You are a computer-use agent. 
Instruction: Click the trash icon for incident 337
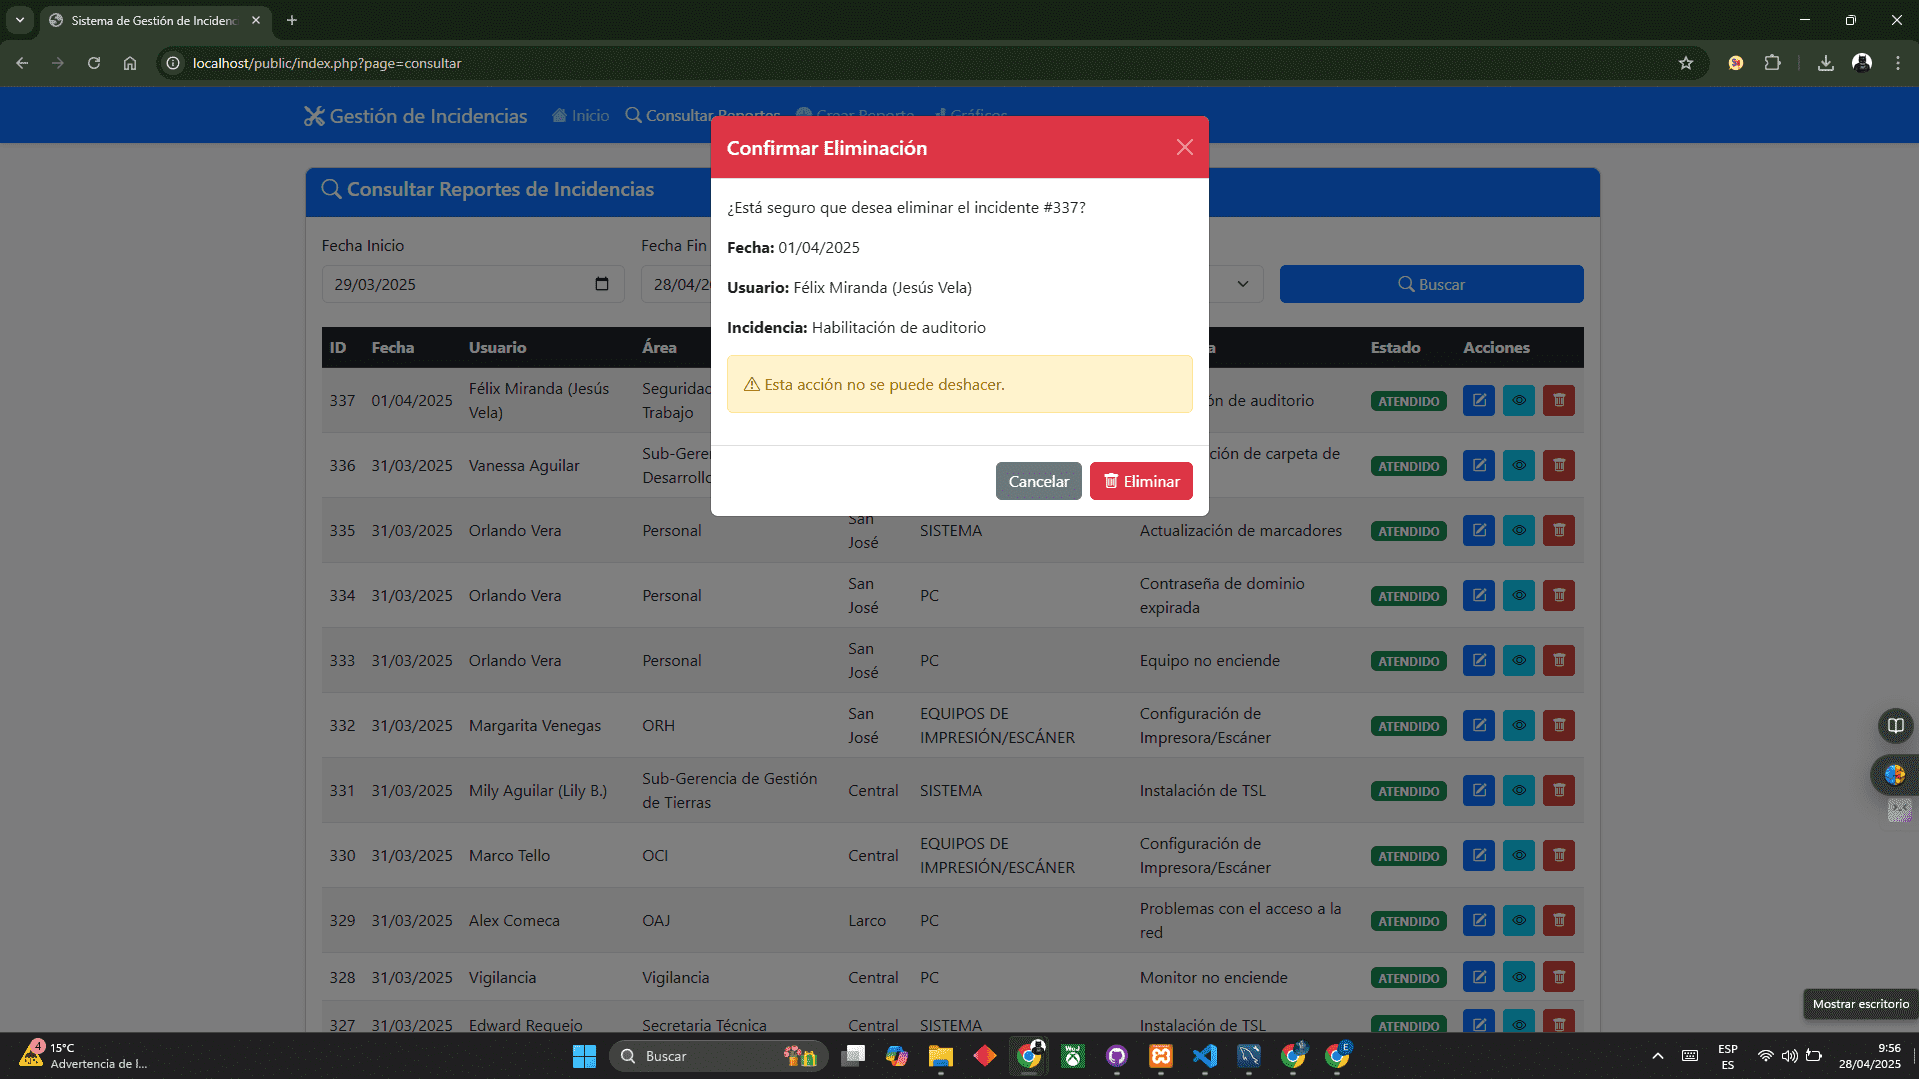click(1558, 400)
